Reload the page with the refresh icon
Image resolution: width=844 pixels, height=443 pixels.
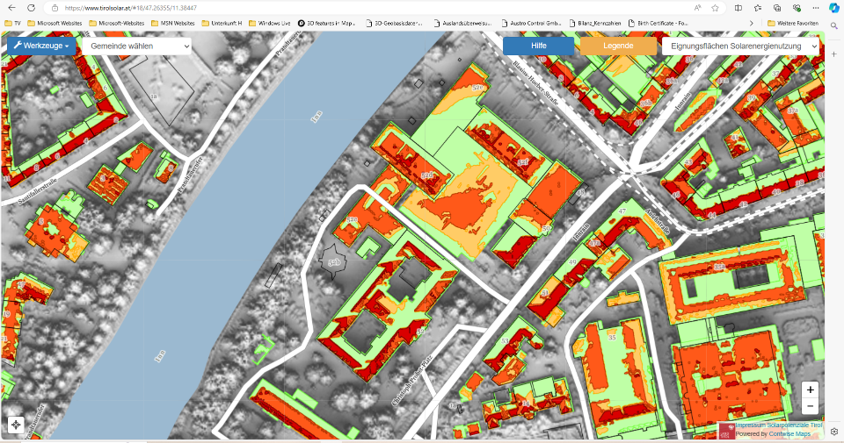[31, 7]
